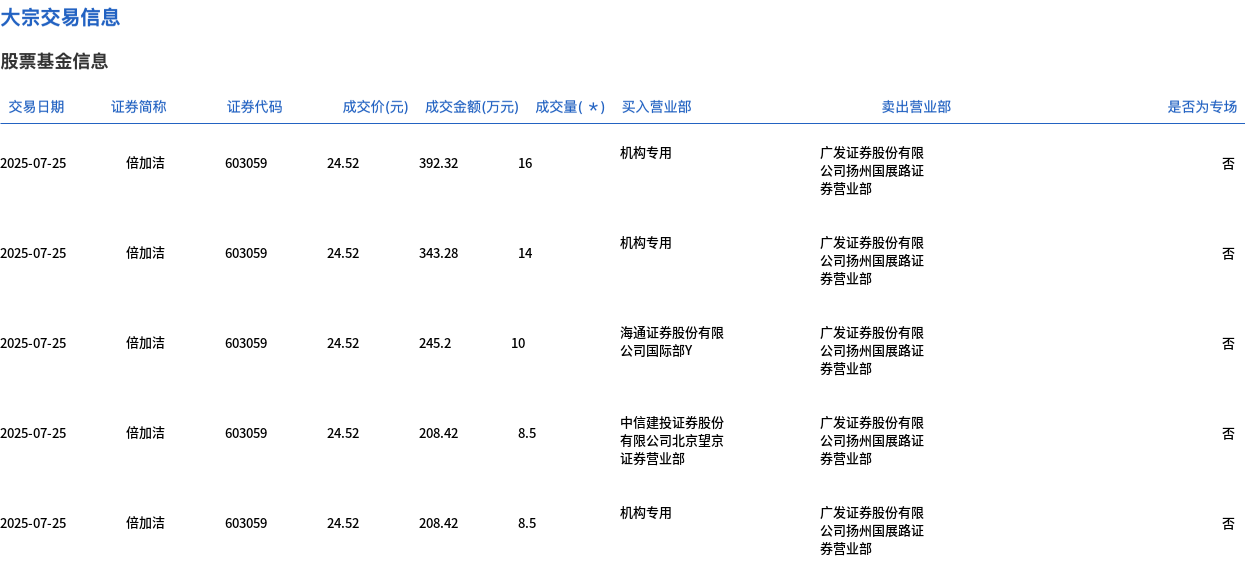
Task: Click the 343.28 transaction amount cell
Action: [438, 253]
